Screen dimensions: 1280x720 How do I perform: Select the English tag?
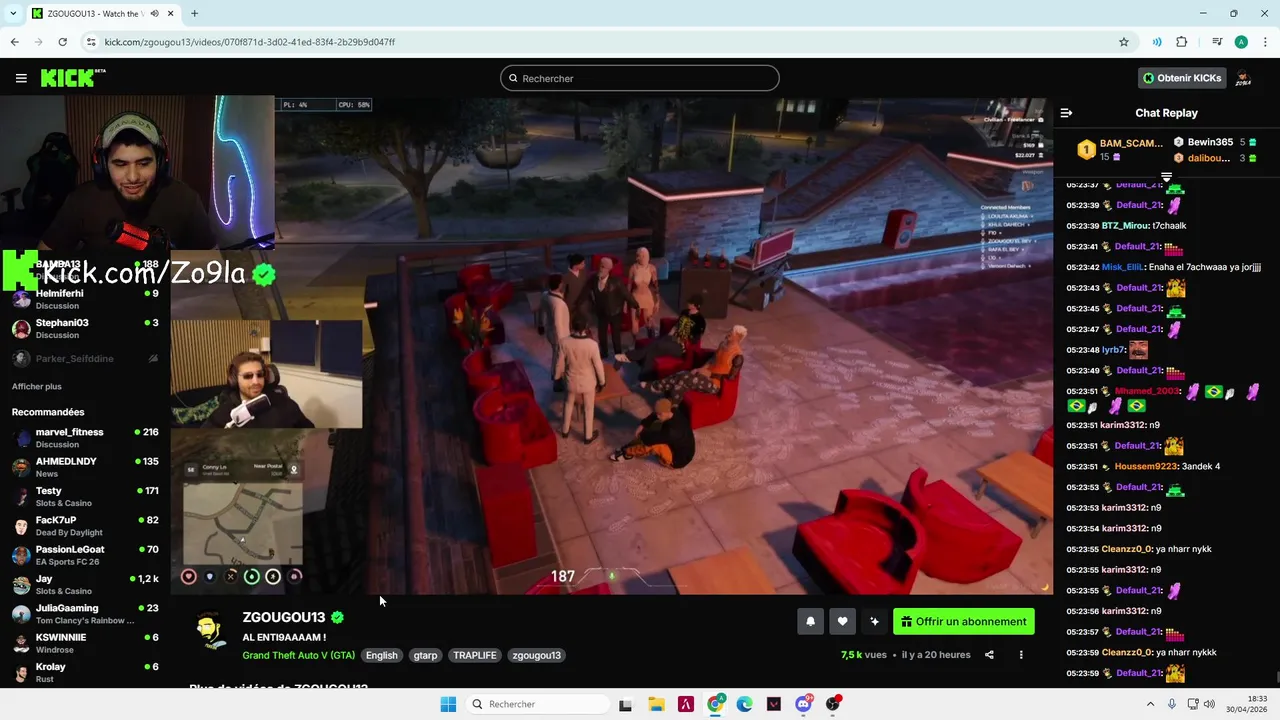381,655
